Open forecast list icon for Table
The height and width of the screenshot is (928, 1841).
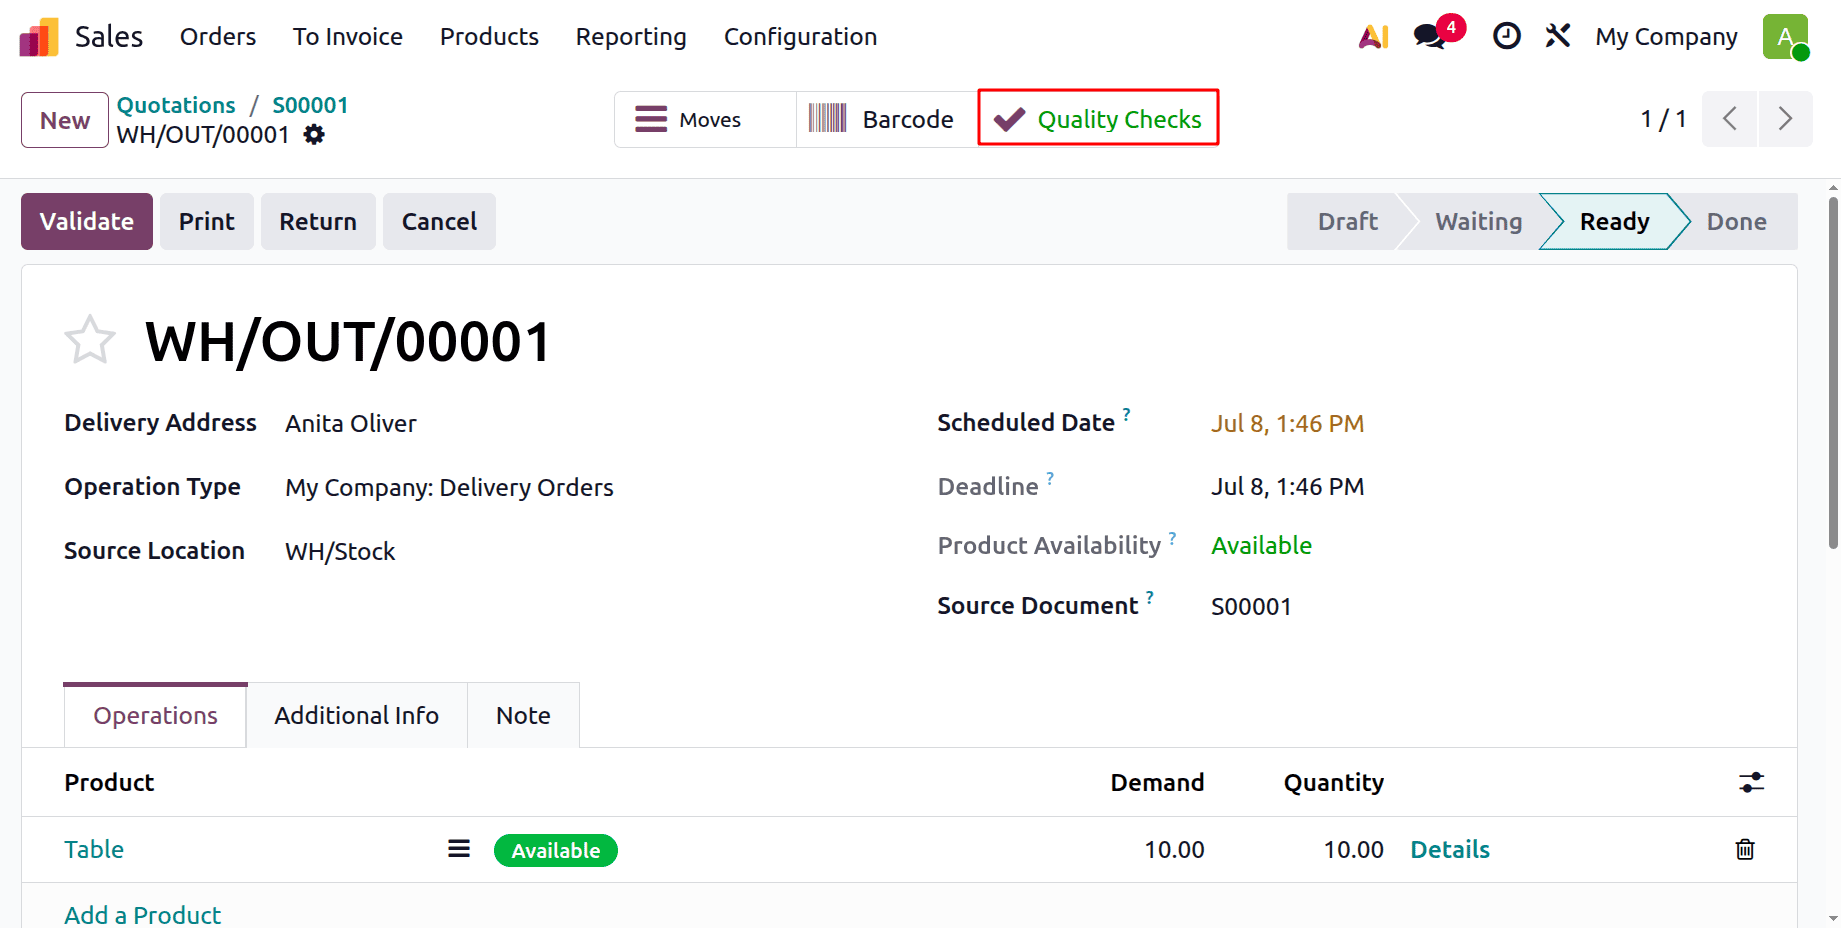click(x=459, y=849)
